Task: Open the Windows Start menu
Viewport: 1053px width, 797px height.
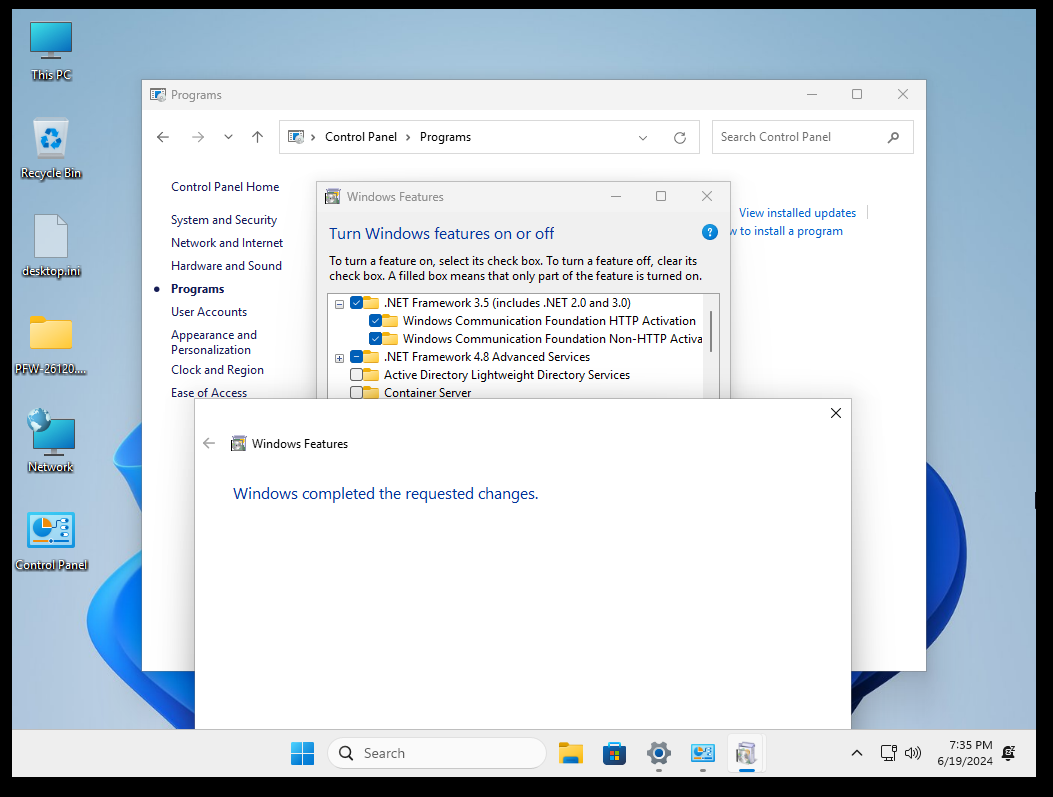Action: point(302,753)
